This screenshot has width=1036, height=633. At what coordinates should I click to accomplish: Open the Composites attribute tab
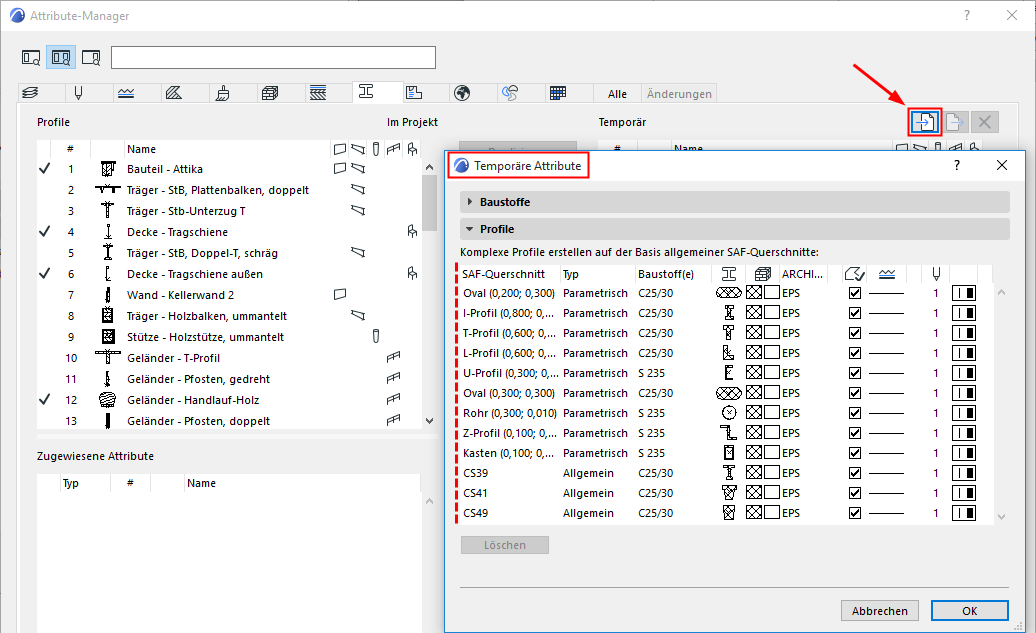[x=318, y=93]
